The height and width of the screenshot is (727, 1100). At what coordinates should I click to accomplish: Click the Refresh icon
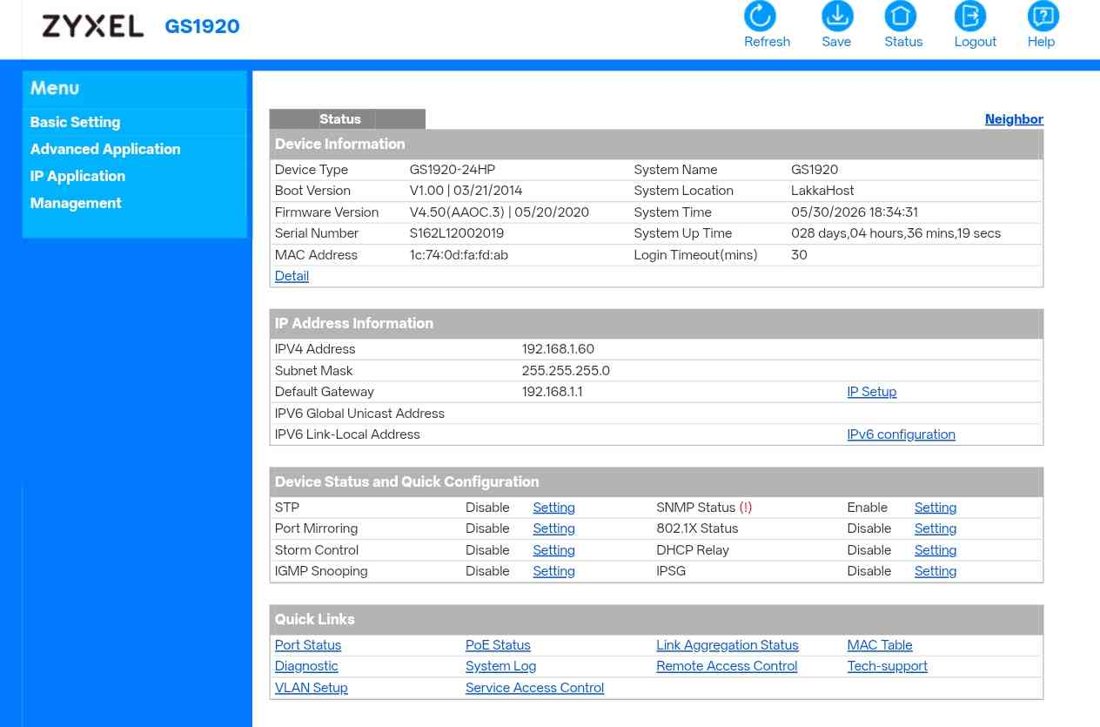click(x=760, y=15)
